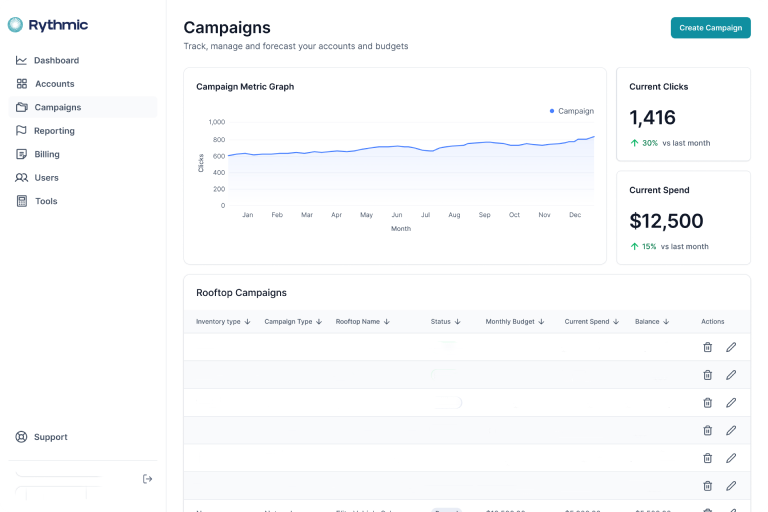The width and height of the screenshot is (768, 512).
Task: Sort table by Campaign Type column
Action: 288,322
